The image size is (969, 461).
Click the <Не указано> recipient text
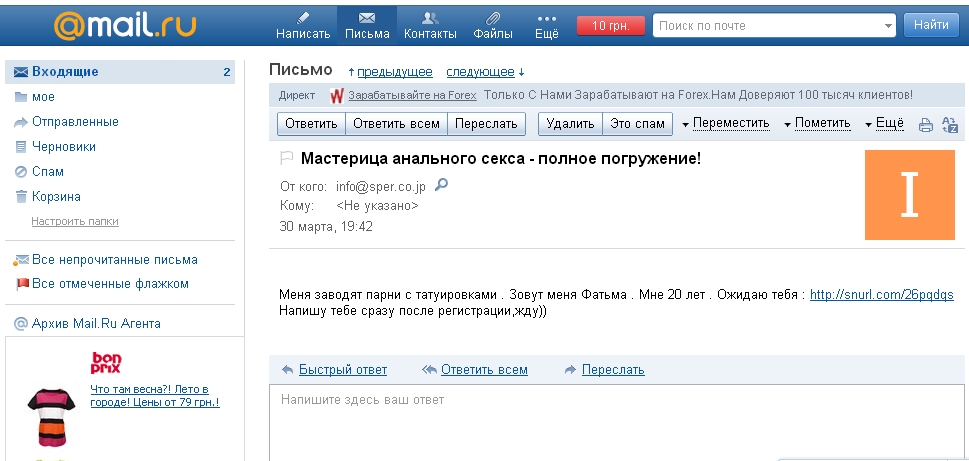coord(377,206)
